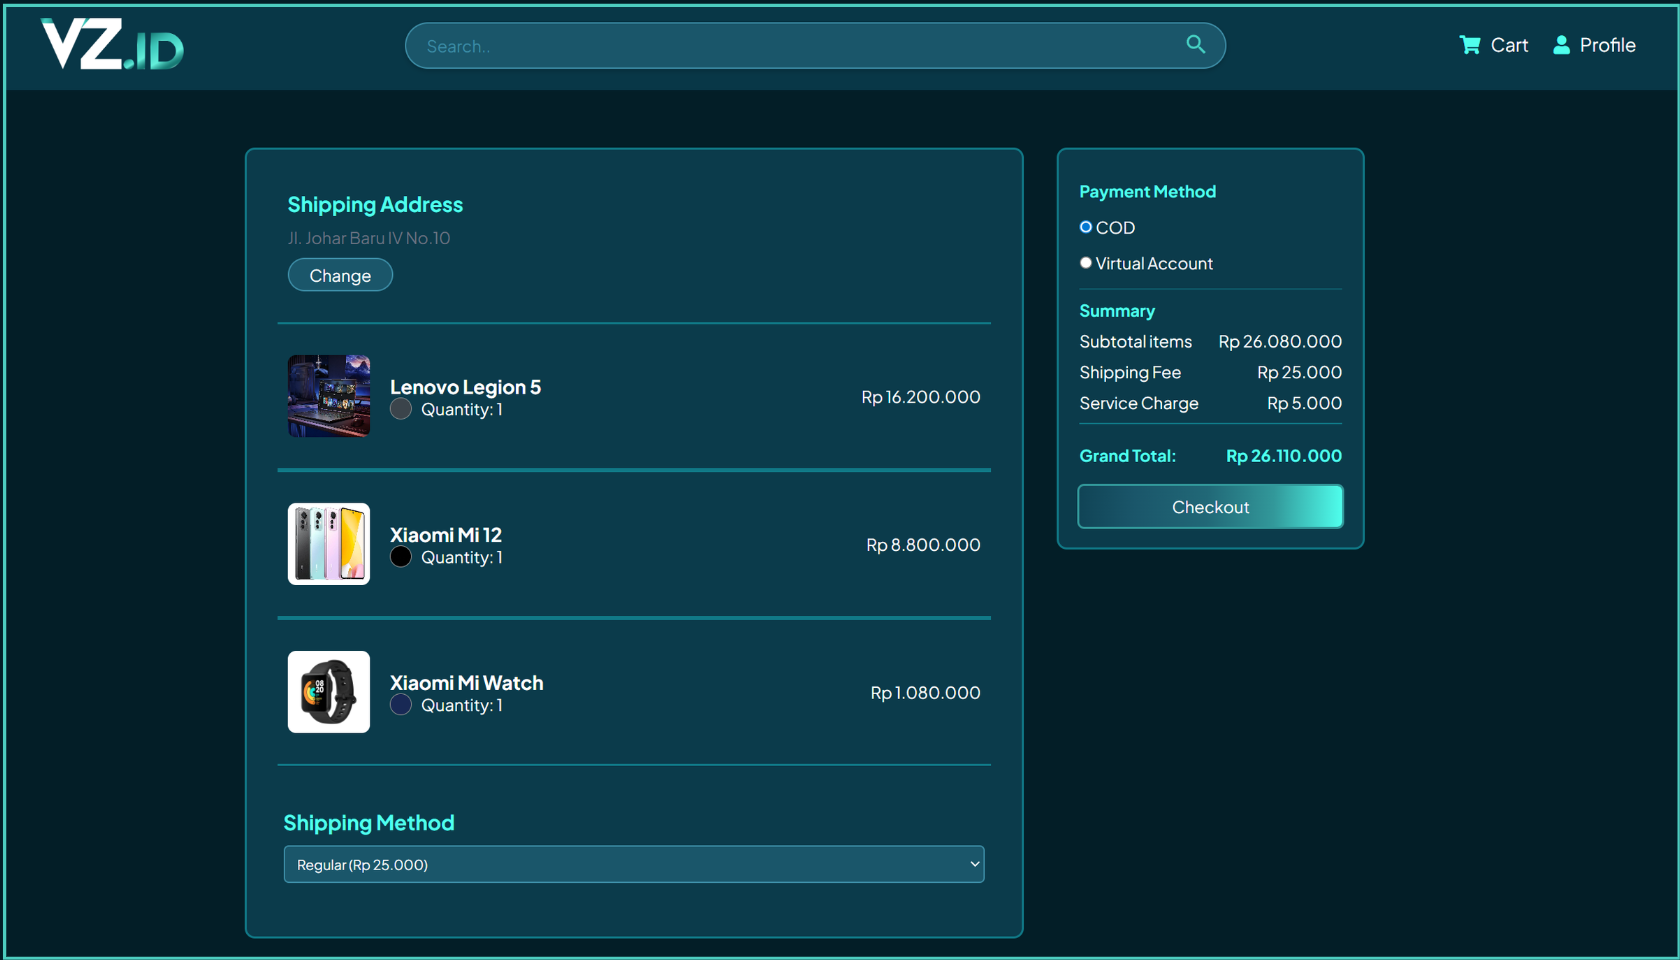This screenshot has height=960, width=1680.
Task: Click the Summary heading
Action: (1117, 311)
